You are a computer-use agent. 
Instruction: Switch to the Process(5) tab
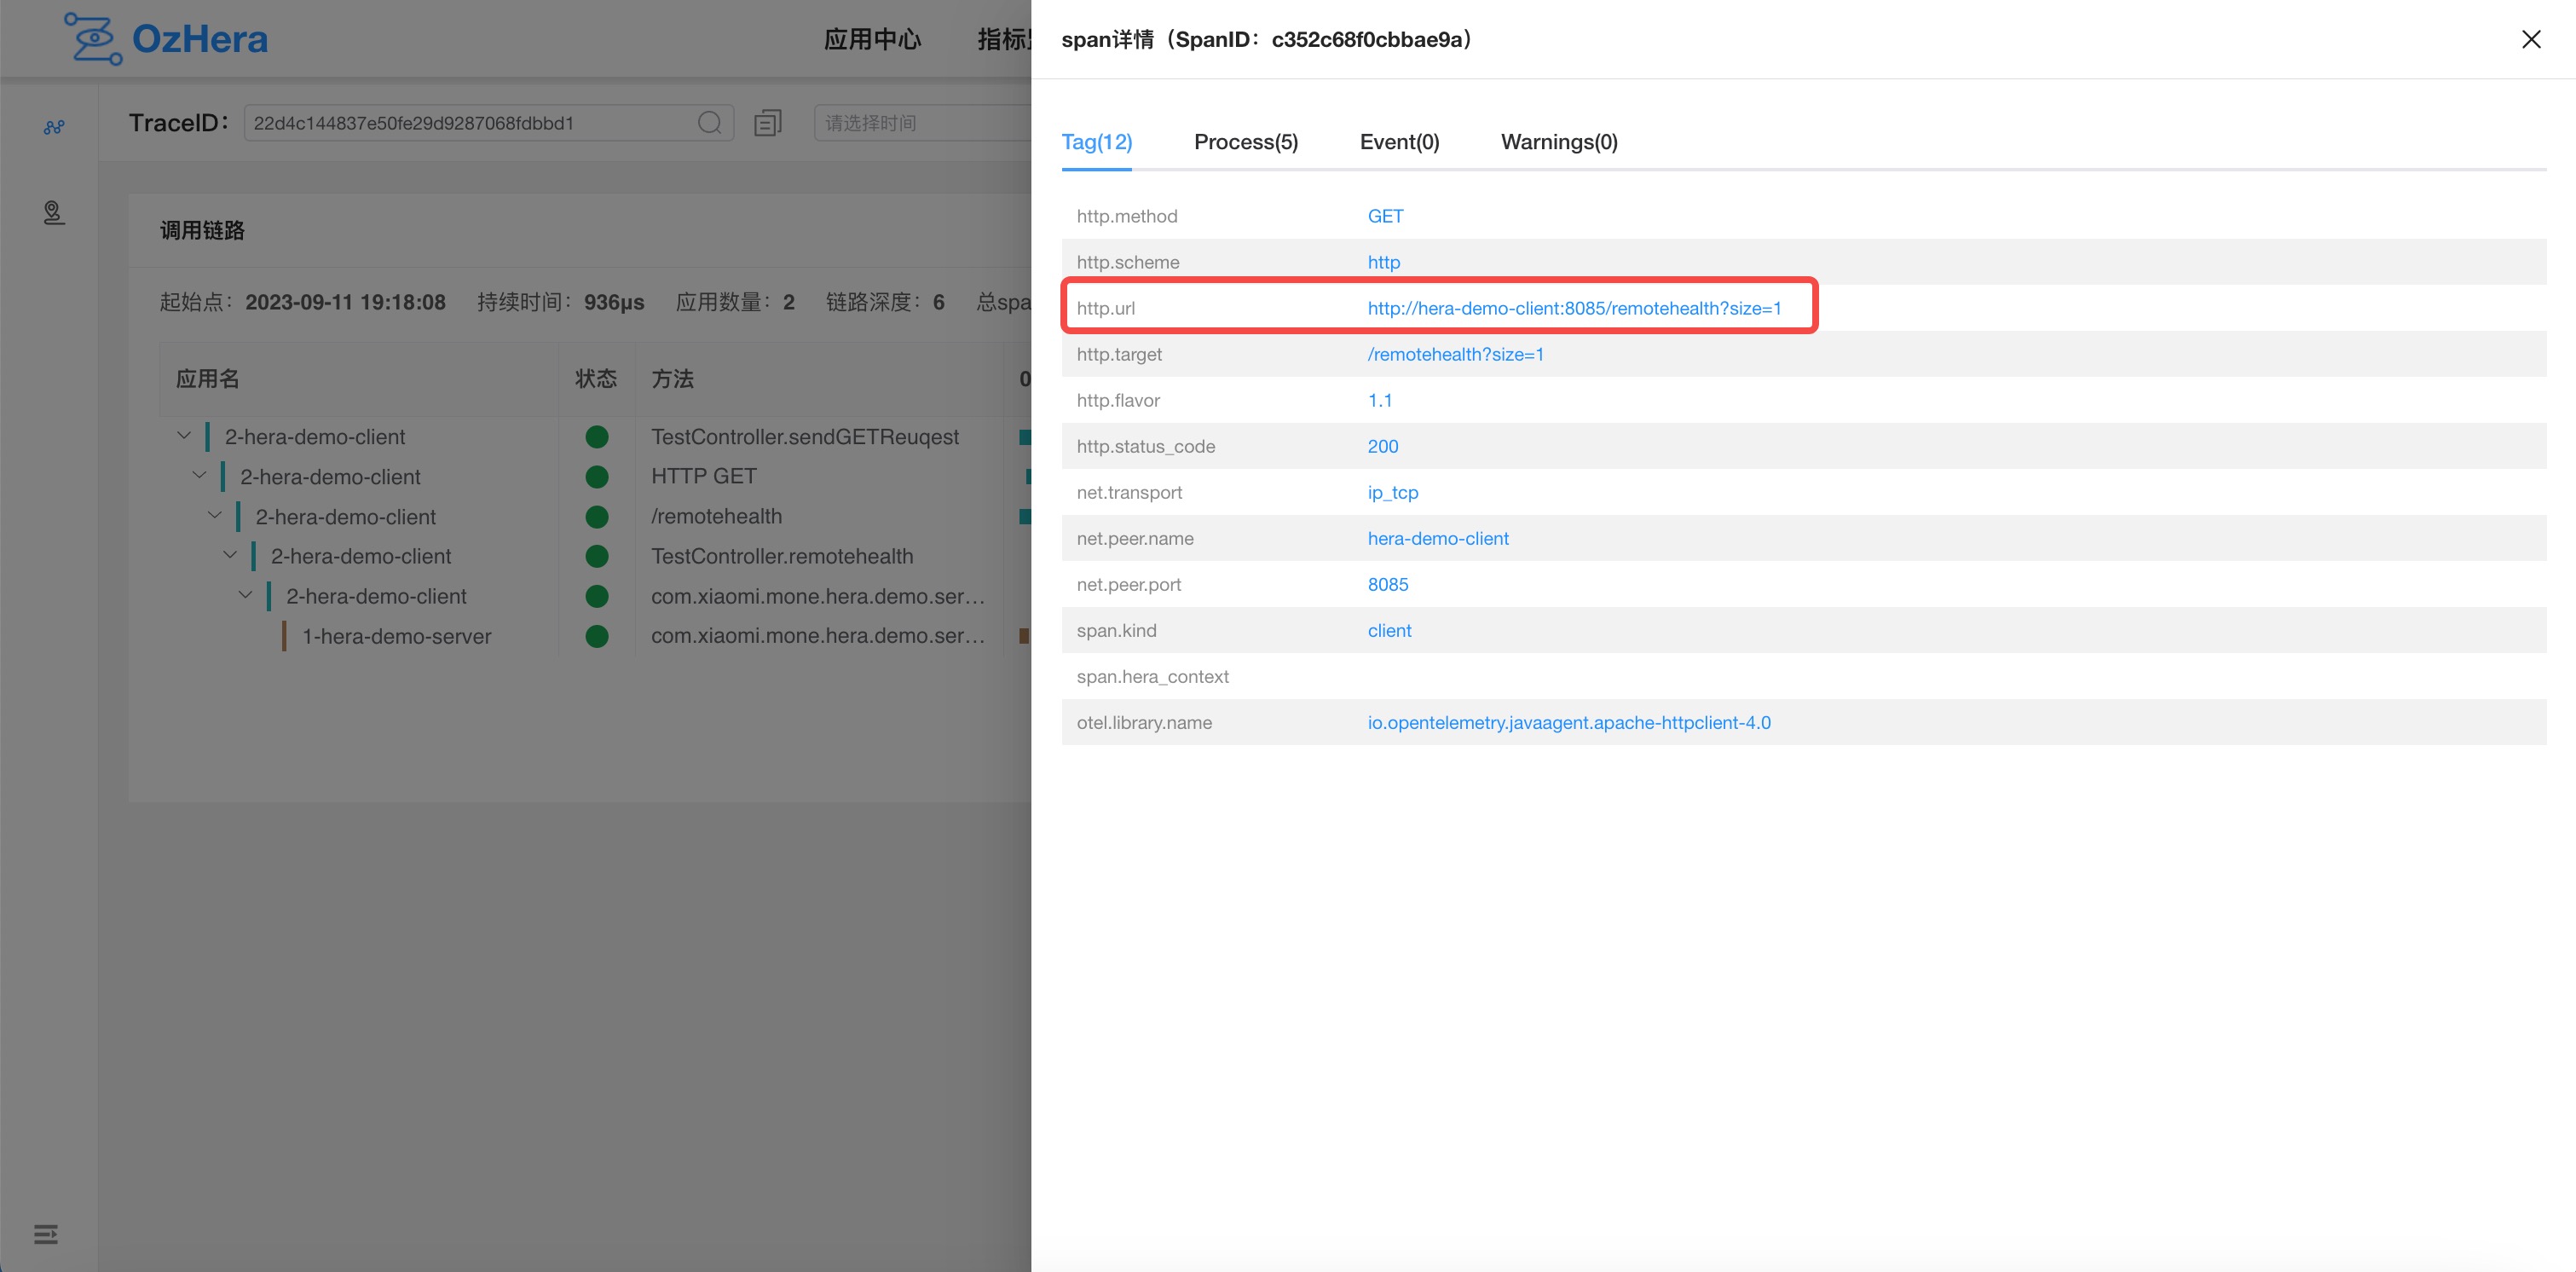(1245, 142)
